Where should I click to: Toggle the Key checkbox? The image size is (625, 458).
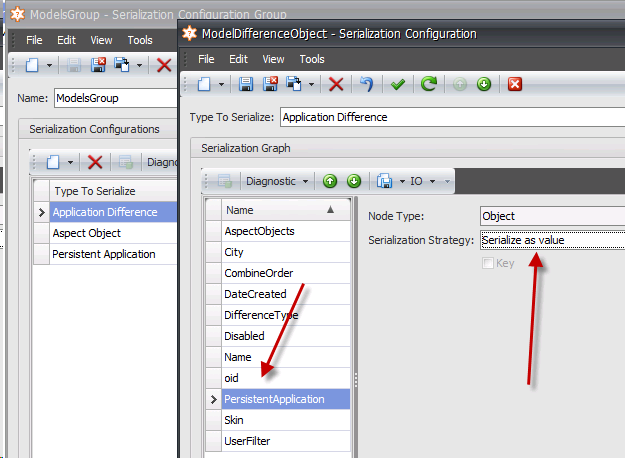coord(487,263)
